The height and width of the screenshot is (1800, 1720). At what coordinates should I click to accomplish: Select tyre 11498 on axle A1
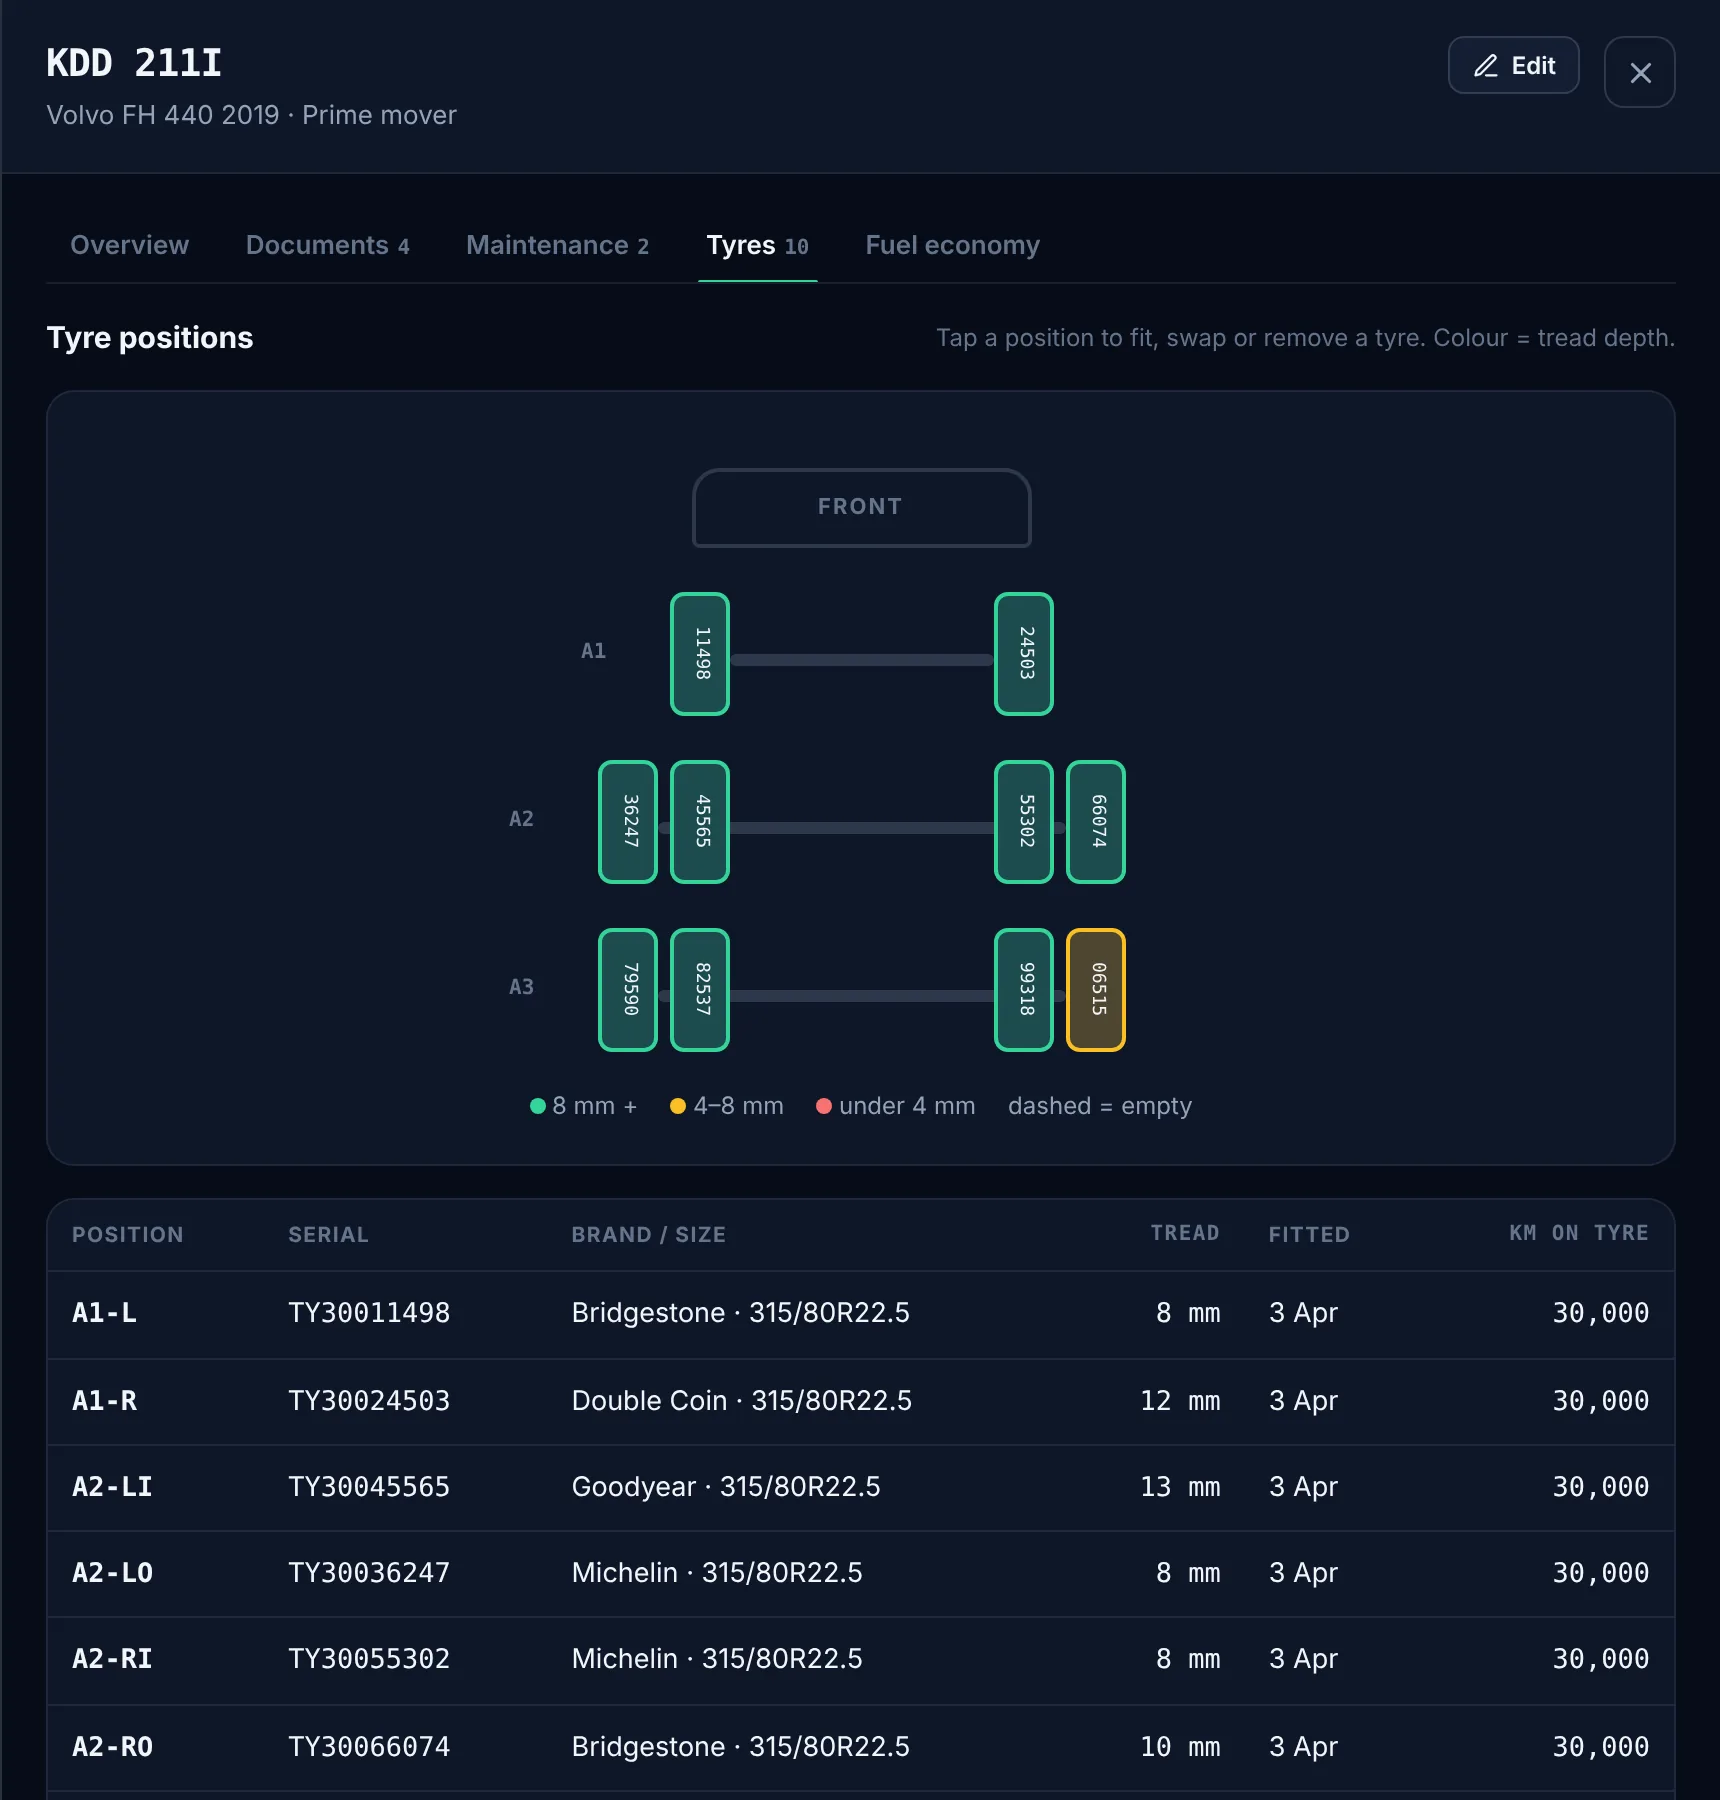700,654
